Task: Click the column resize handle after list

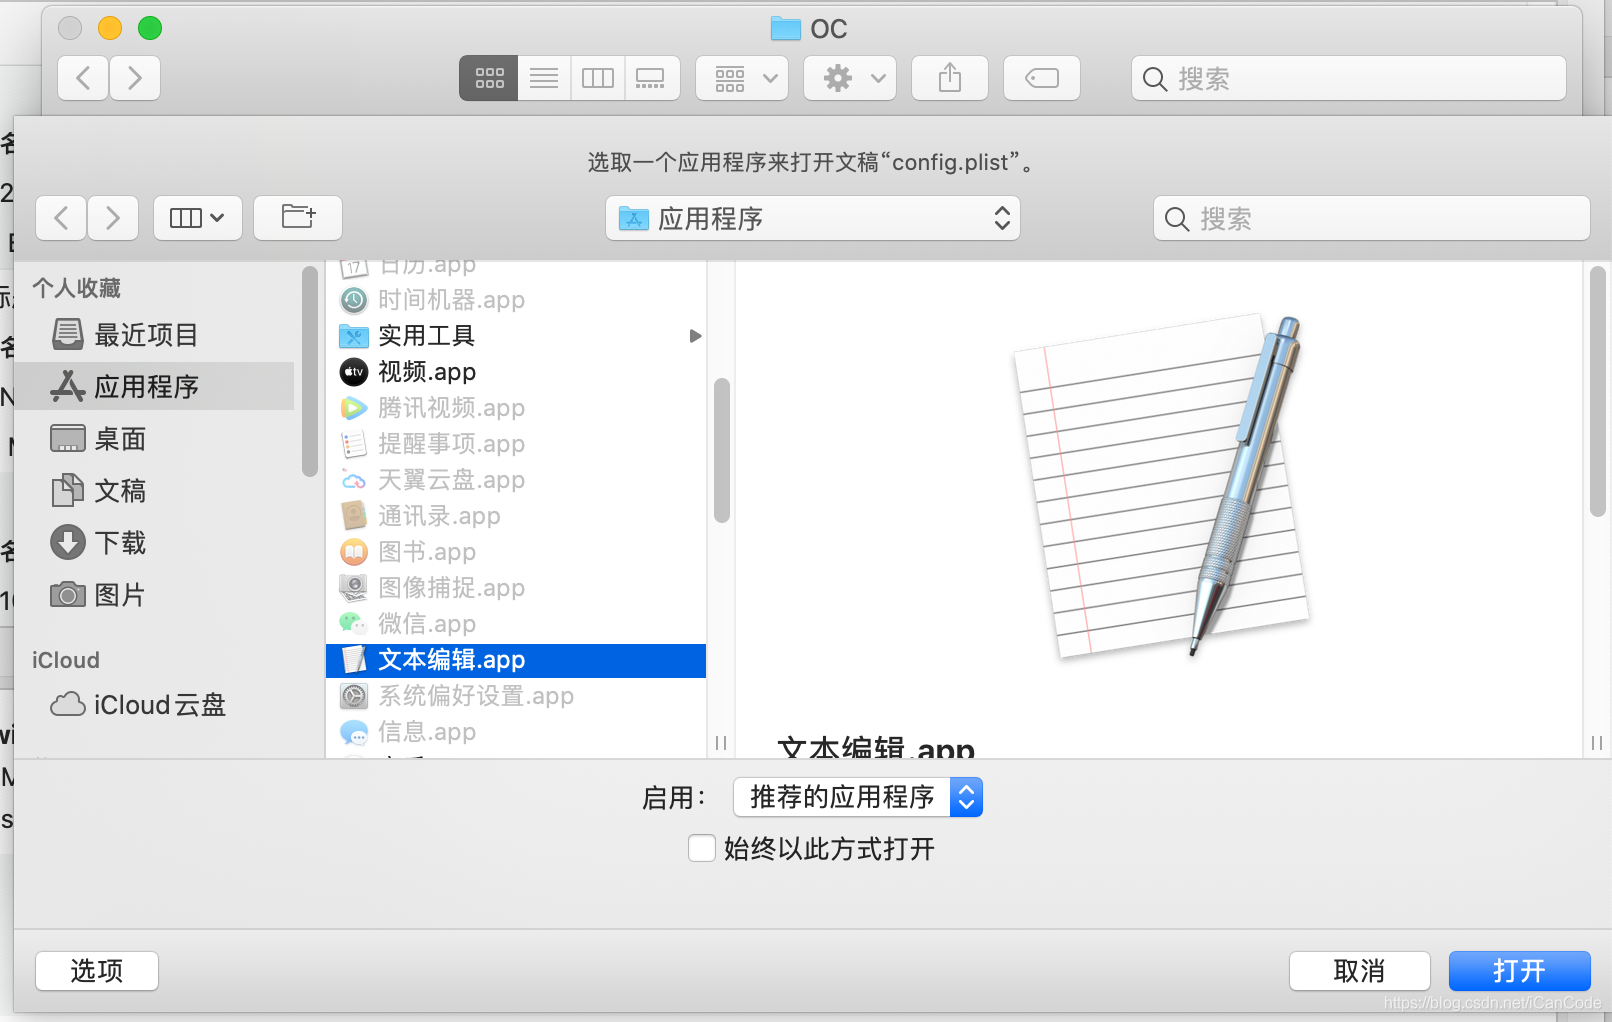Action: 721,743
